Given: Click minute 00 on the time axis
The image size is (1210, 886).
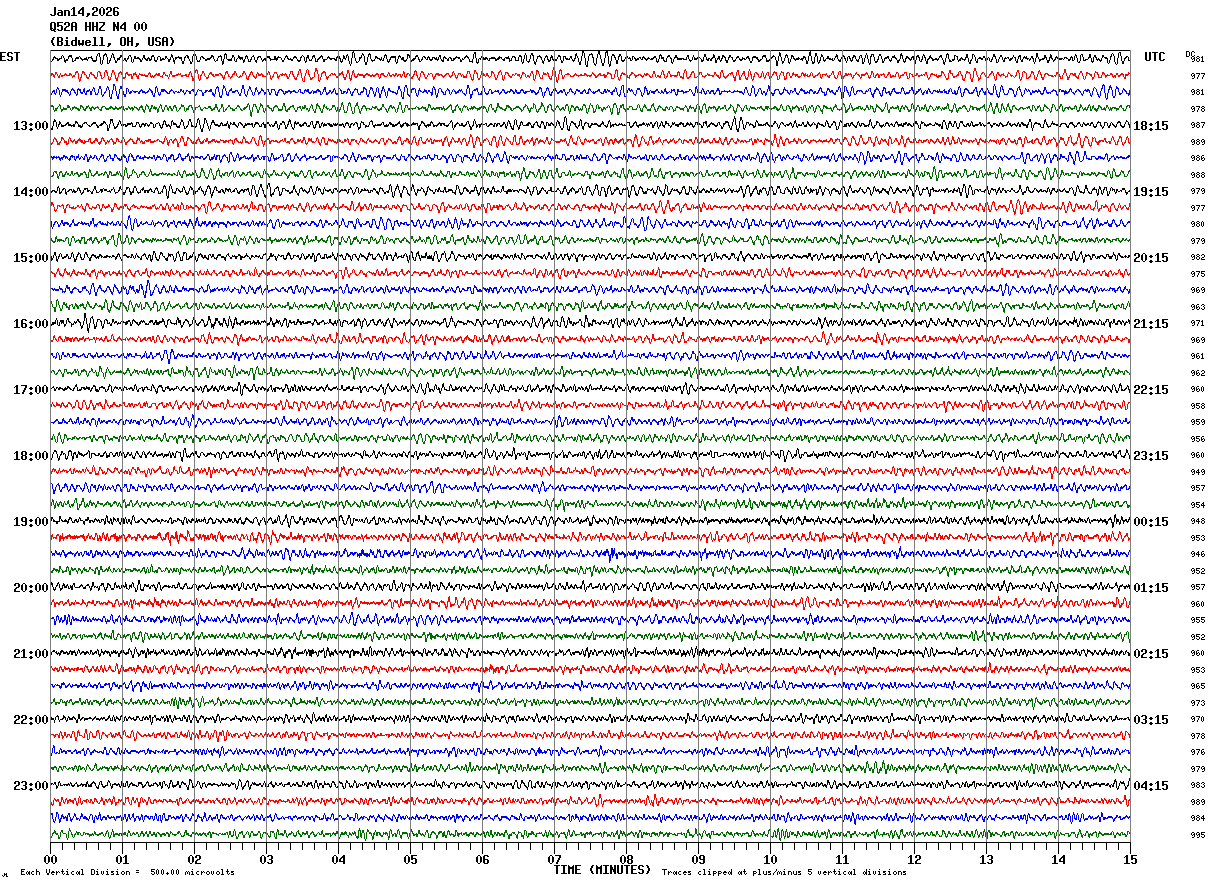Looking at the screenshot, I should click(x=50, y=859).
